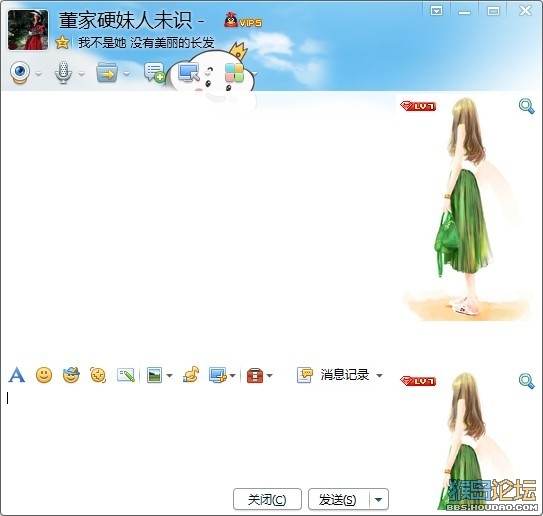Start a voice call with microphone icon
This screenshot has height=516, width=543.
[x=63, y=72]
